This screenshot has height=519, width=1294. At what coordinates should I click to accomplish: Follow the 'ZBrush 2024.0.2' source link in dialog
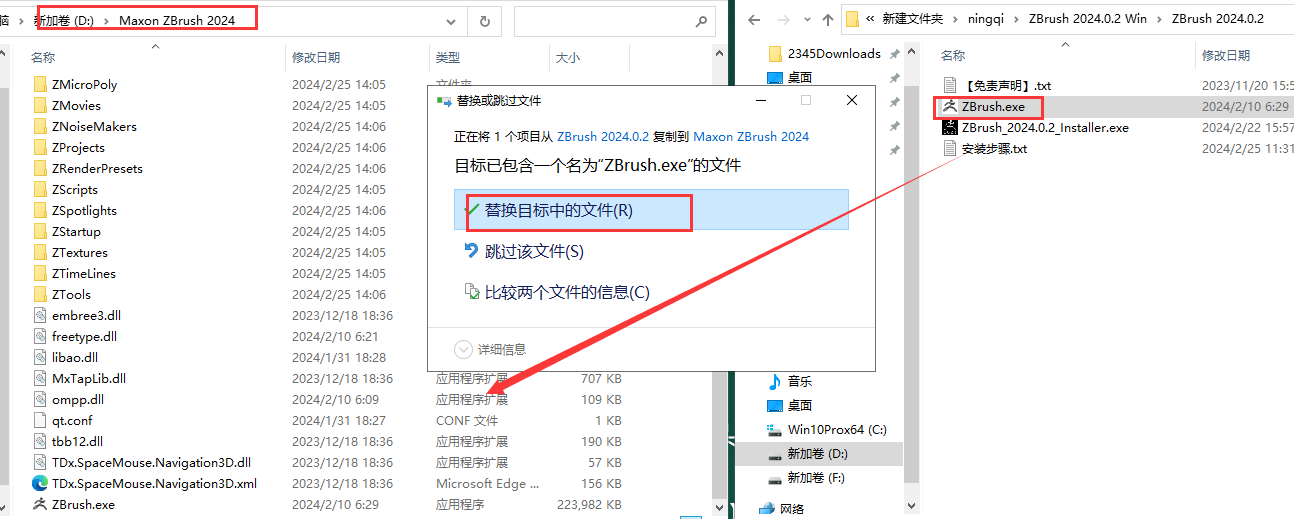(x=603, y=136)
